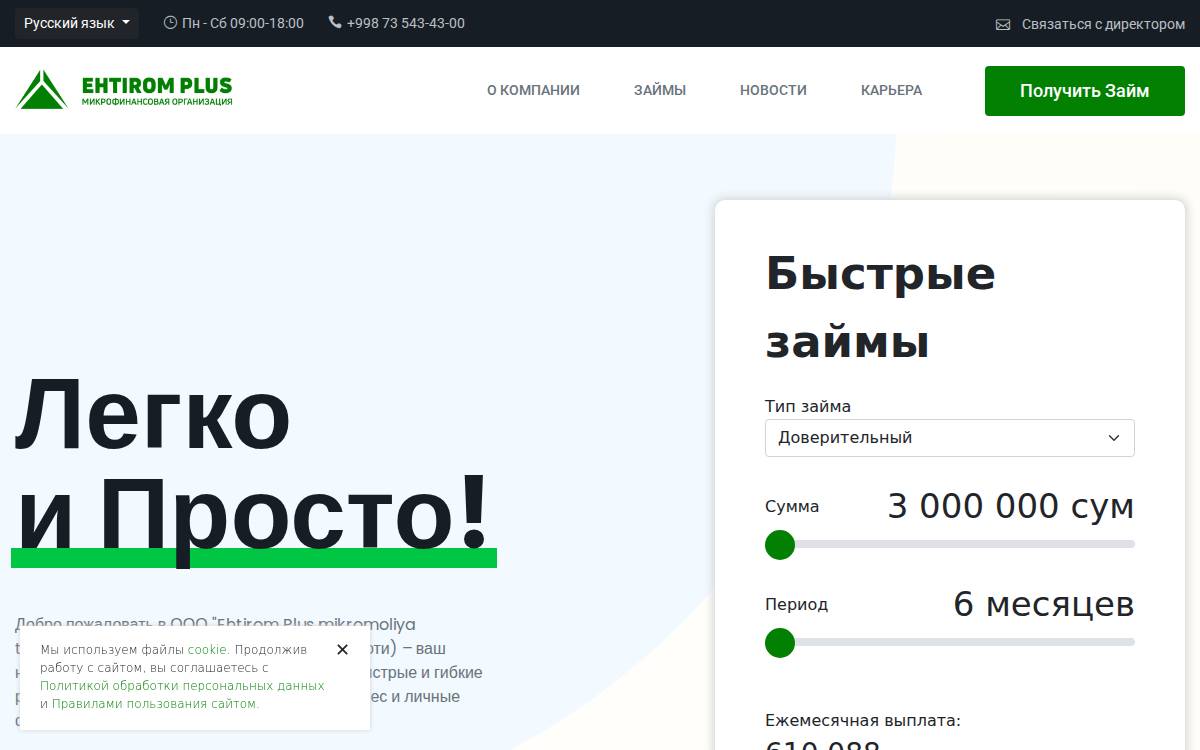1200x750 pixels.
Task: Open the КАРЬЕРА menu item
Action: pyautogui.click(x=891, y=90)
